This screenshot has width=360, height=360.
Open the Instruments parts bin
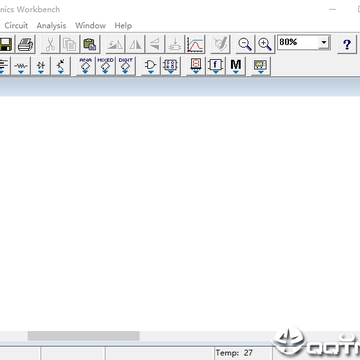click(x=261, y=66)
